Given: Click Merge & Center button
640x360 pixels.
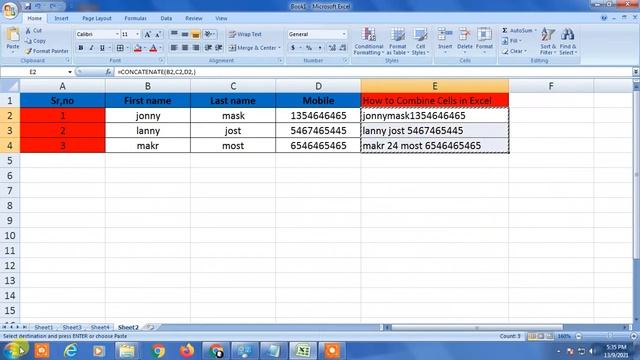Looking at the screenshot, I should [252, 48].
